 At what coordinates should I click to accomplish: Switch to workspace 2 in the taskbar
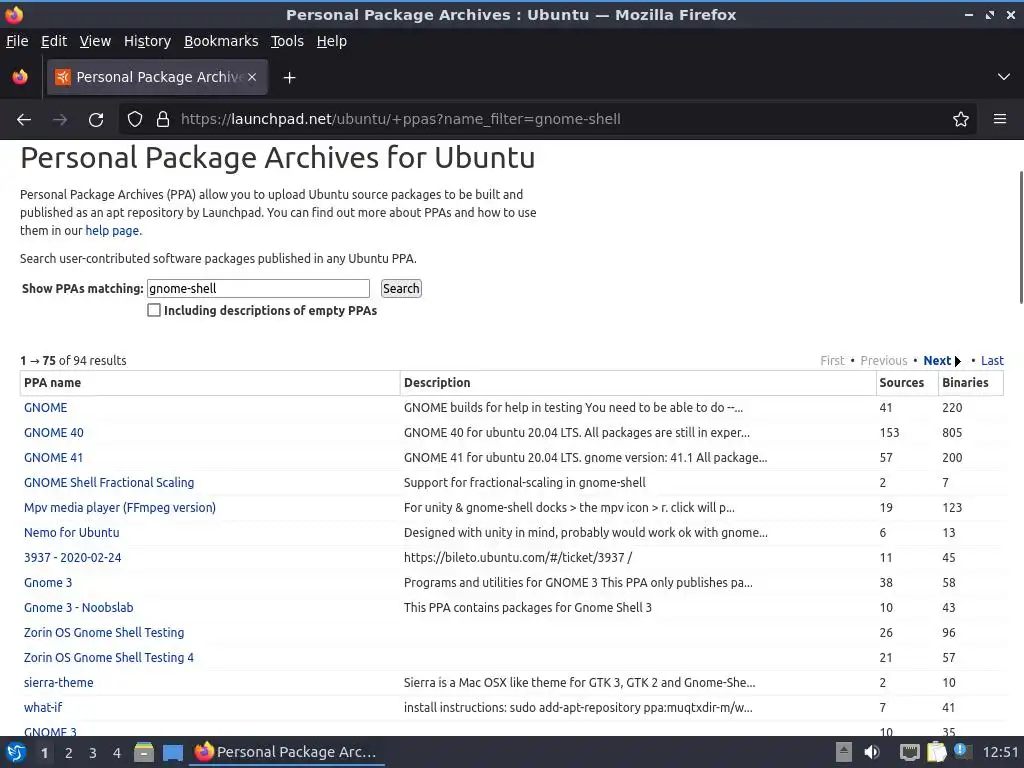click(69, 752)
